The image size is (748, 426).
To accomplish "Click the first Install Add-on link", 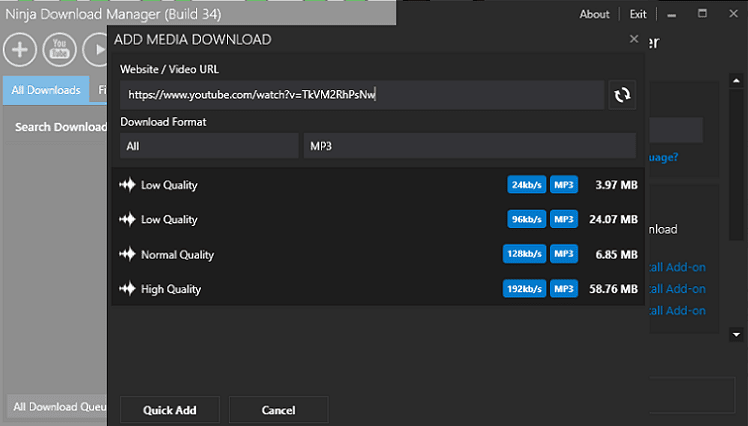I will pyautogui.click(x=677, y=267).
